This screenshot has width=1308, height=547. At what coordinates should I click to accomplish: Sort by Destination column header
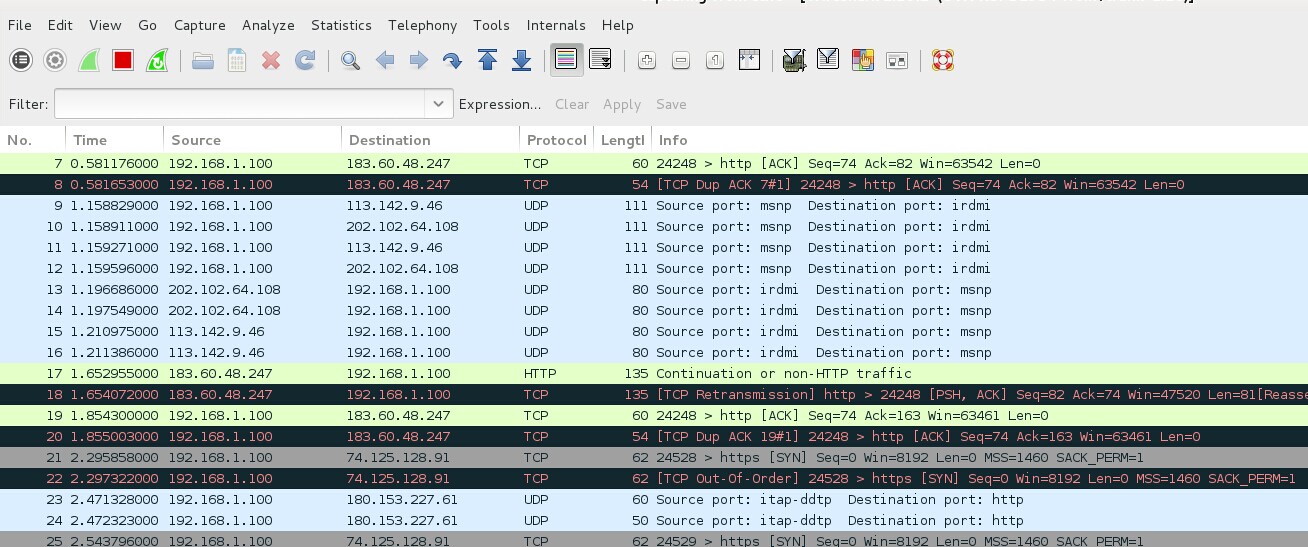point(430,140)
